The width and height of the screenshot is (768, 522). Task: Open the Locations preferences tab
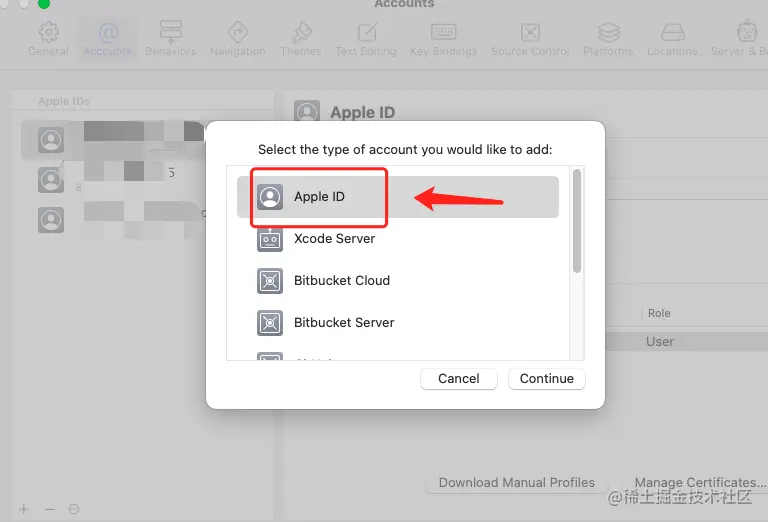[x=672, y=39]
